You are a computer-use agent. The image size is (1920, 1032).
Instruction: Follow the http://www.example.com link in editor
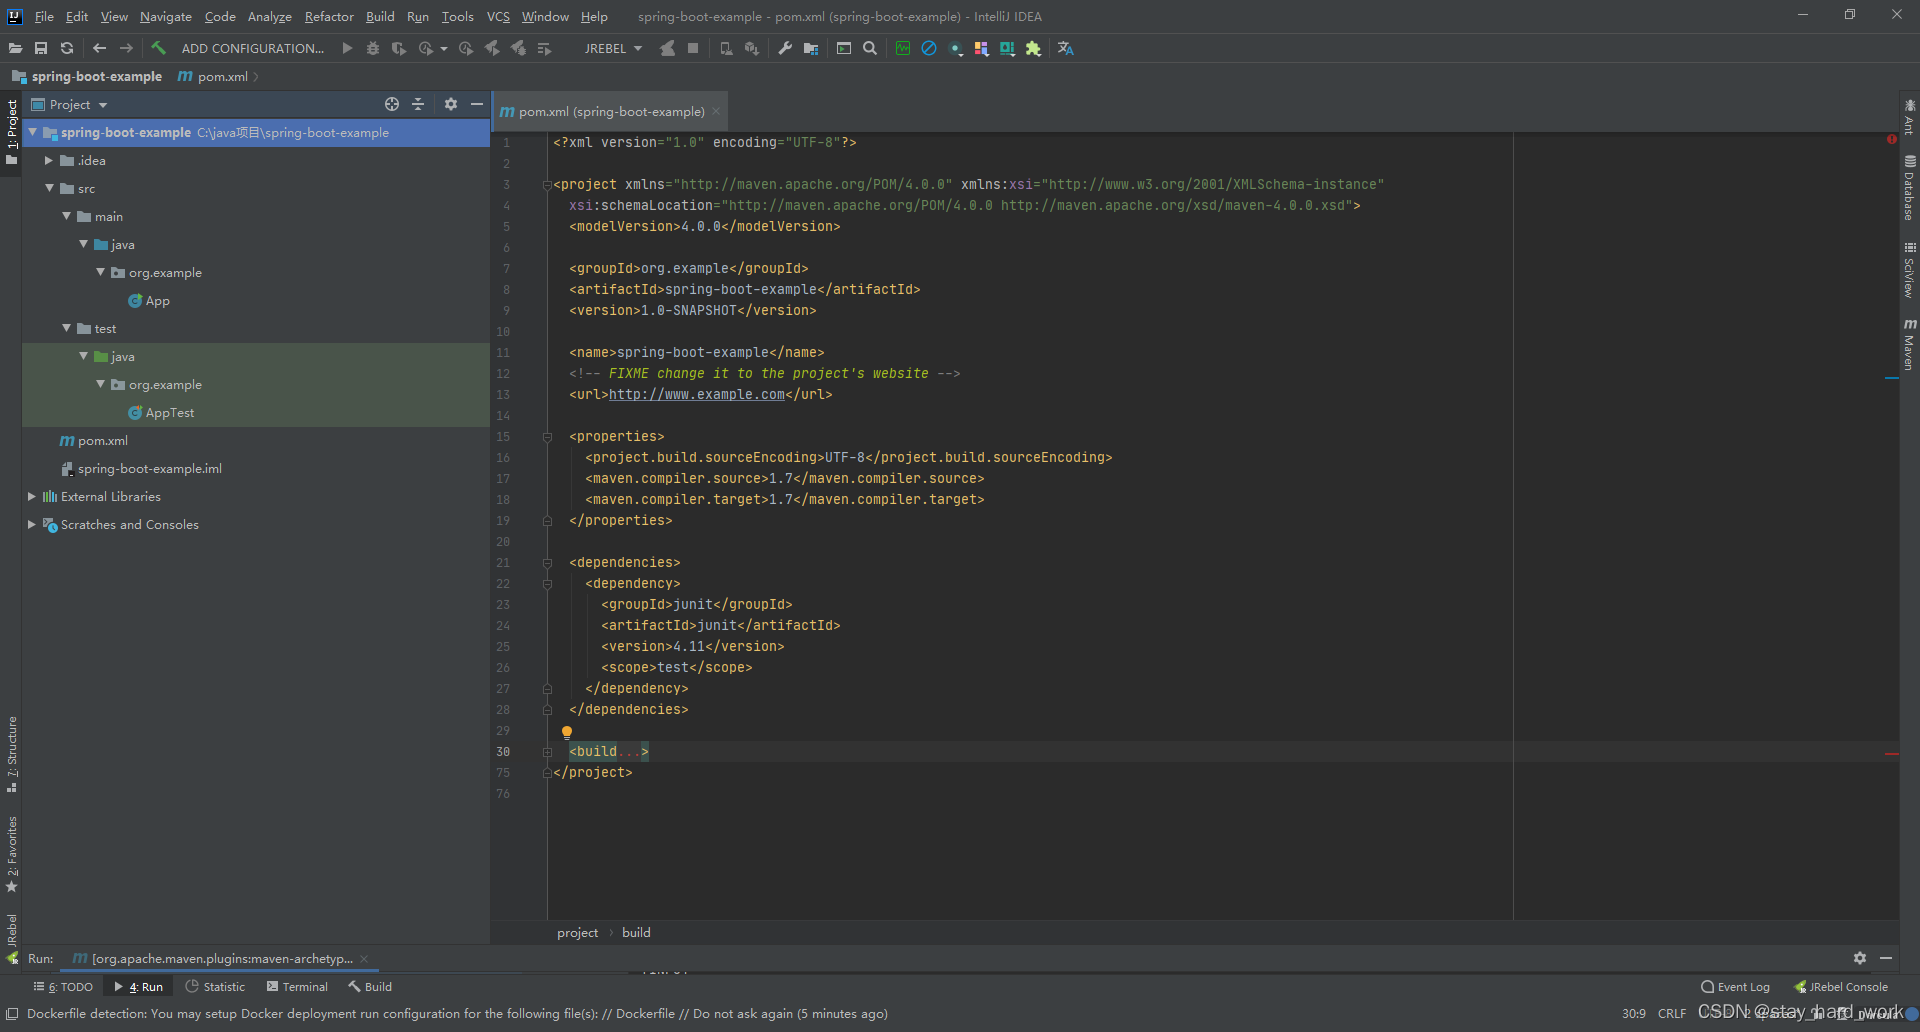[697, 394]
